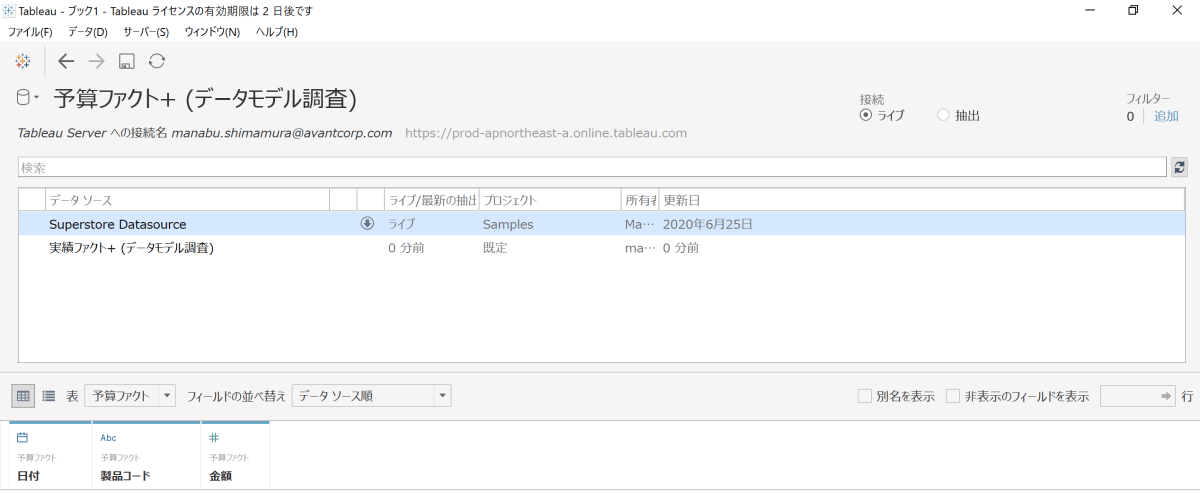Click the 金額 column name
The image size is (1200, 494).
pos(220,476)
